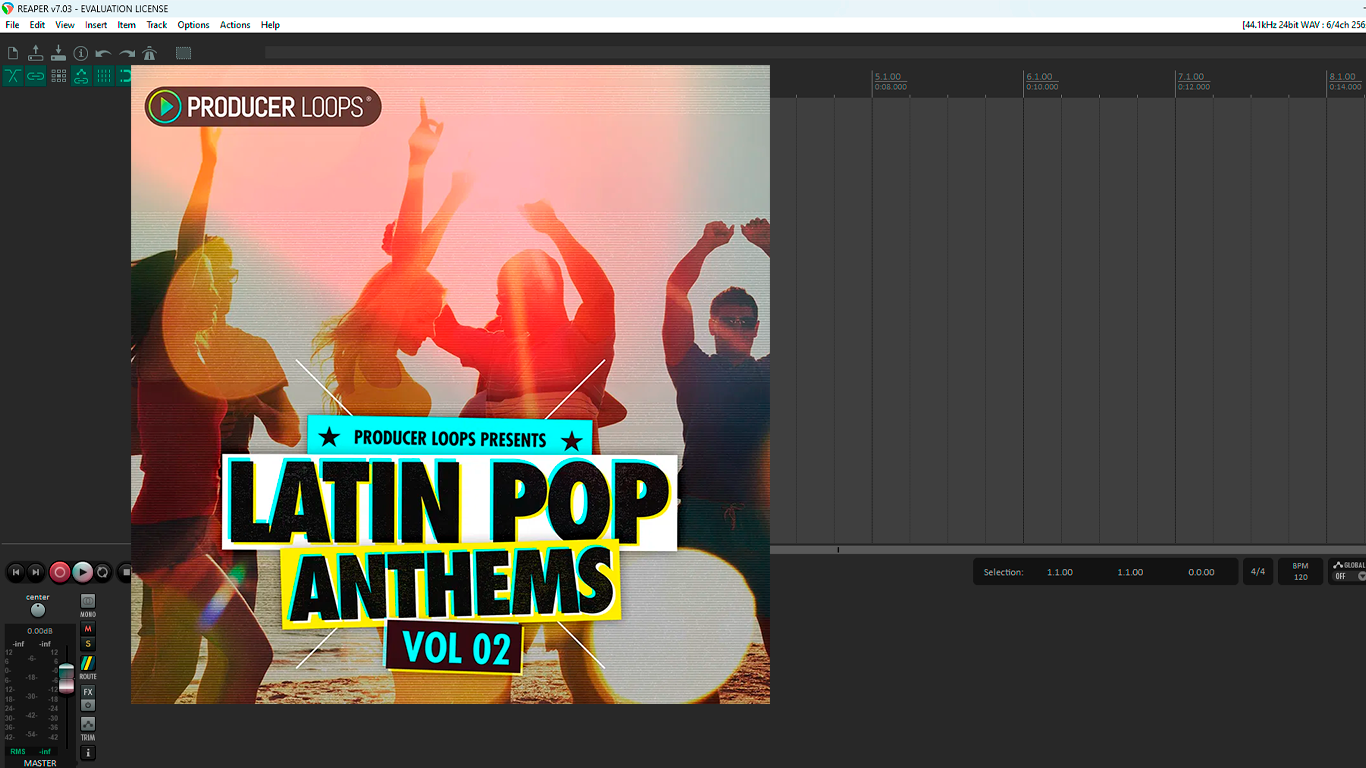Open the Help menu
Screen dimensions: 1366x768
tap(270, 25)
